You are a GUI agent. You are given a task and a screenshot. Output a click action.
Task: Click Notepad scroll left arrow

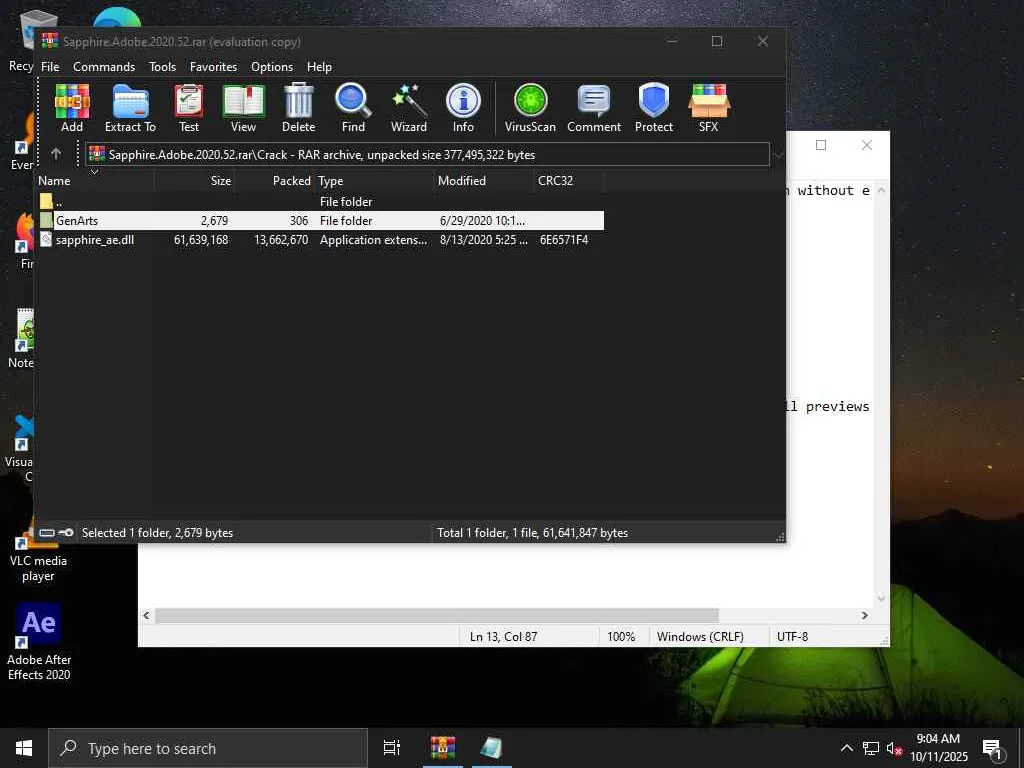coord(146,615)
